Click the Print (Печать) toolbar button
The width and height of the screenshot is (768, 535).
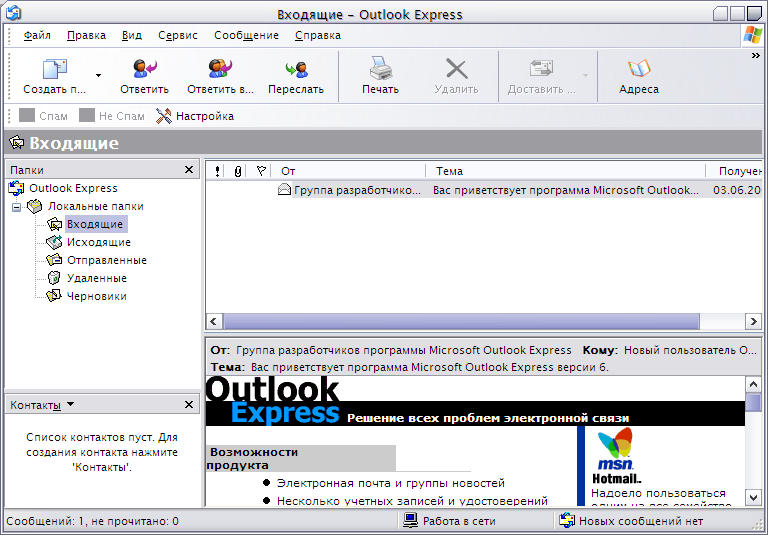[380, 76]
